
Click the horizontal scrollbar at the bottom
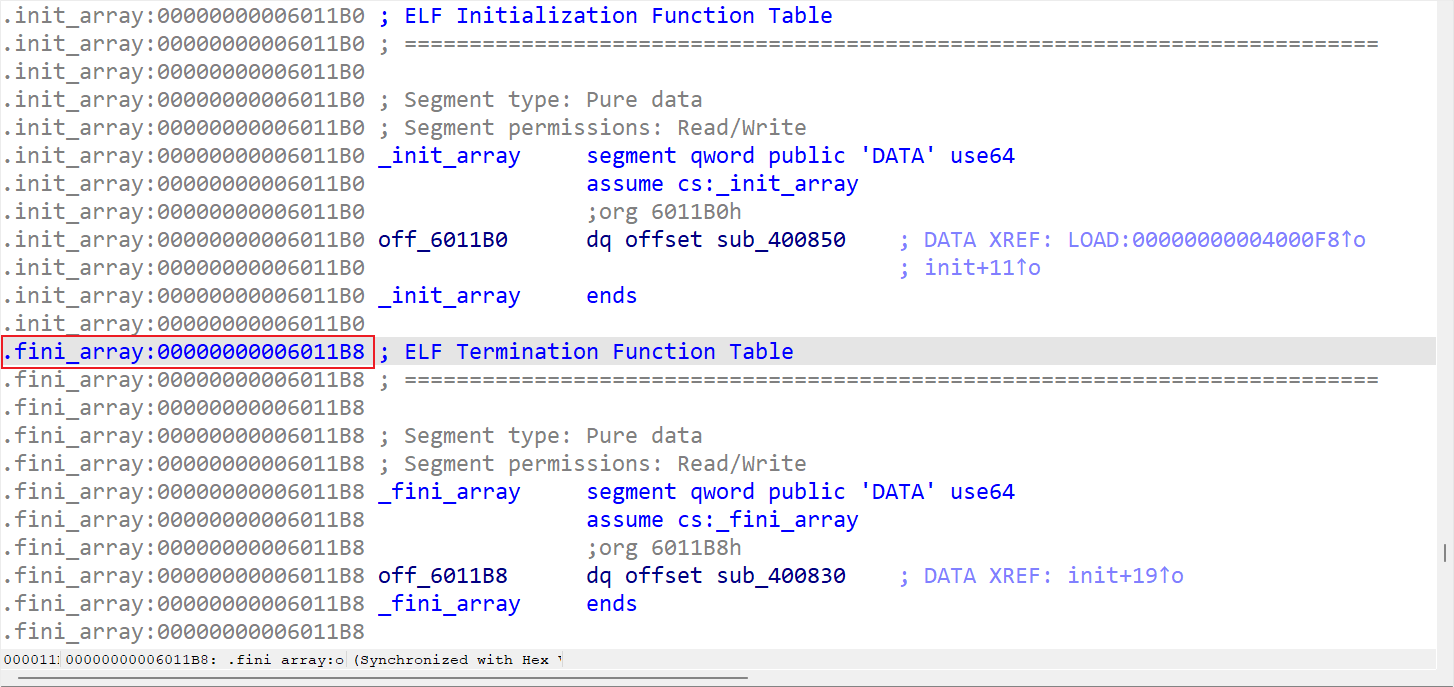(380, 678)
